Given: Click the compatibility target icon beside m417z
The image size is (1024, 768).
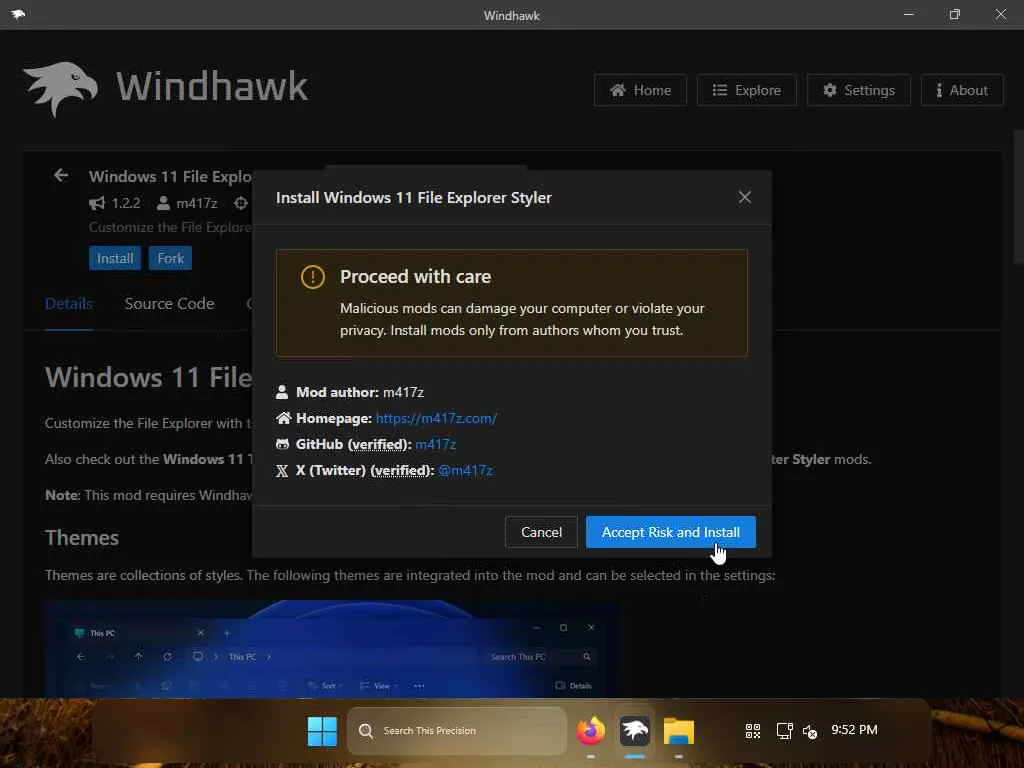Looking at the screenshot, I should click(241, 203).
